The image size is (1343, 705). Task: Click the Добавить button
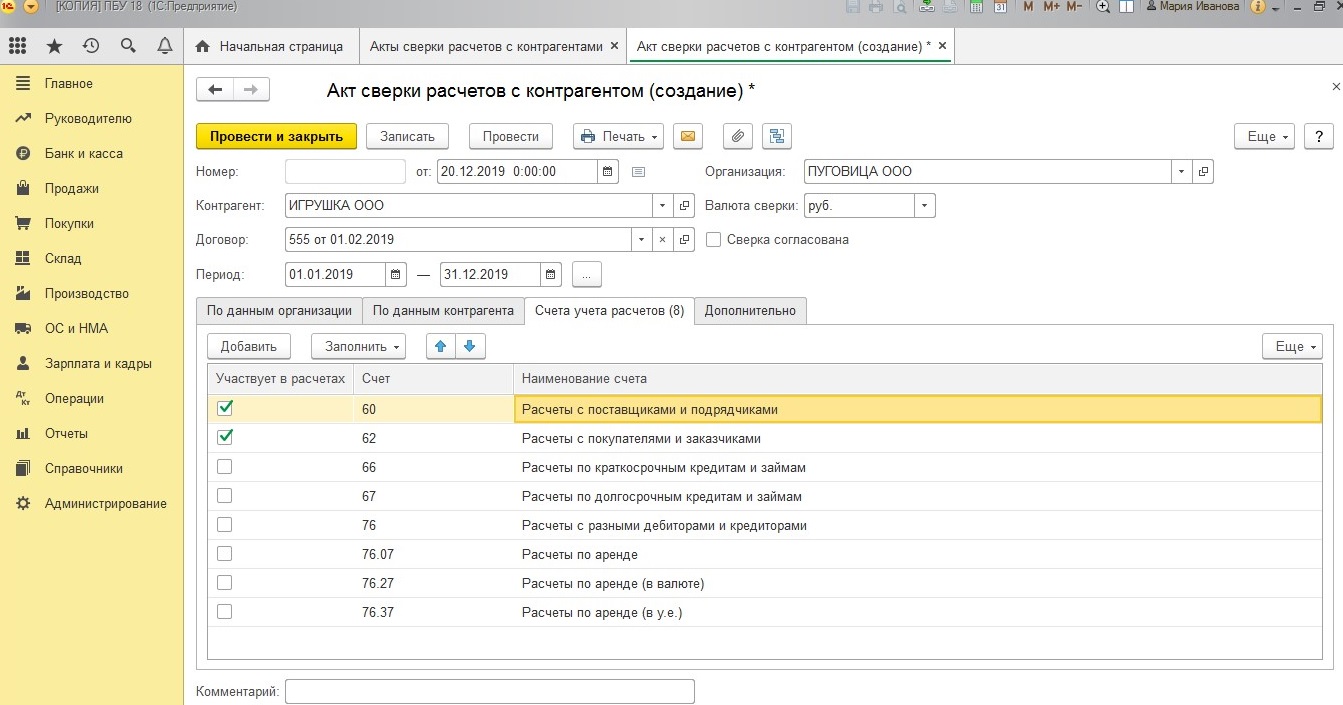click(248, 347)
